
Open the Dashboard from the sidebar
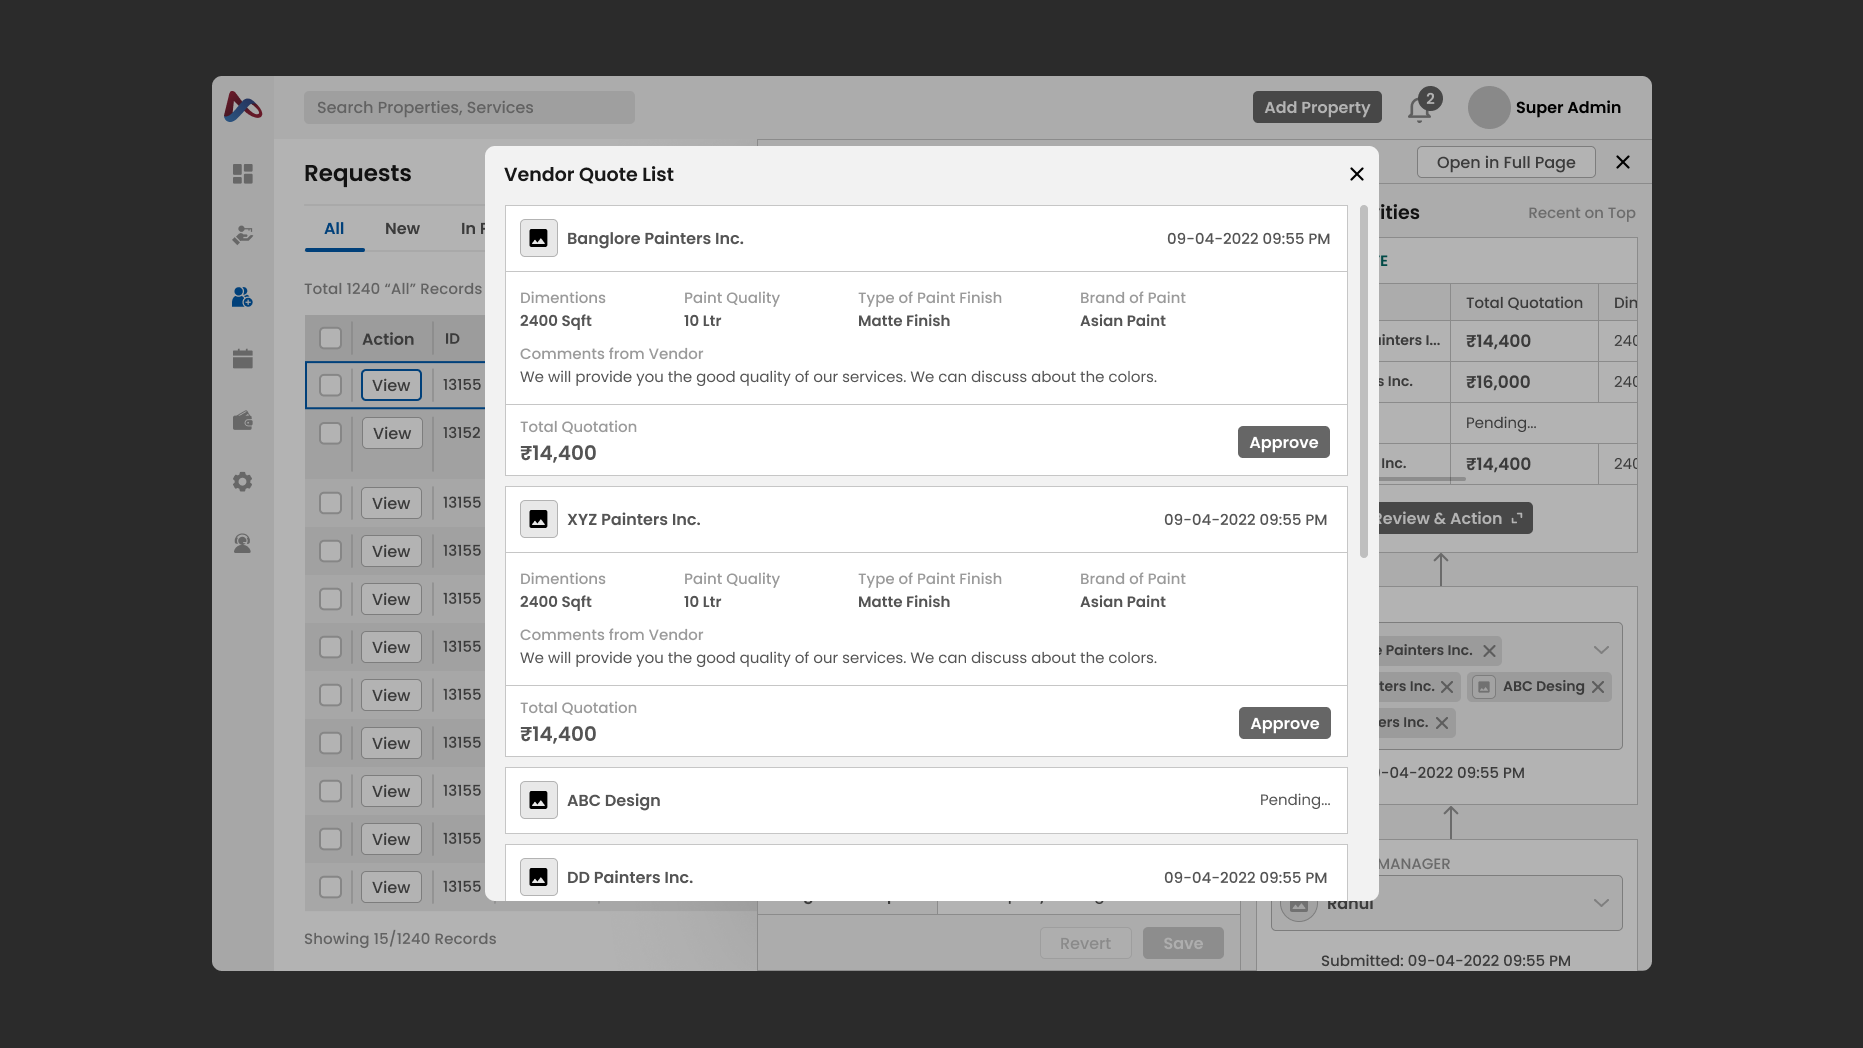[242, 174]
